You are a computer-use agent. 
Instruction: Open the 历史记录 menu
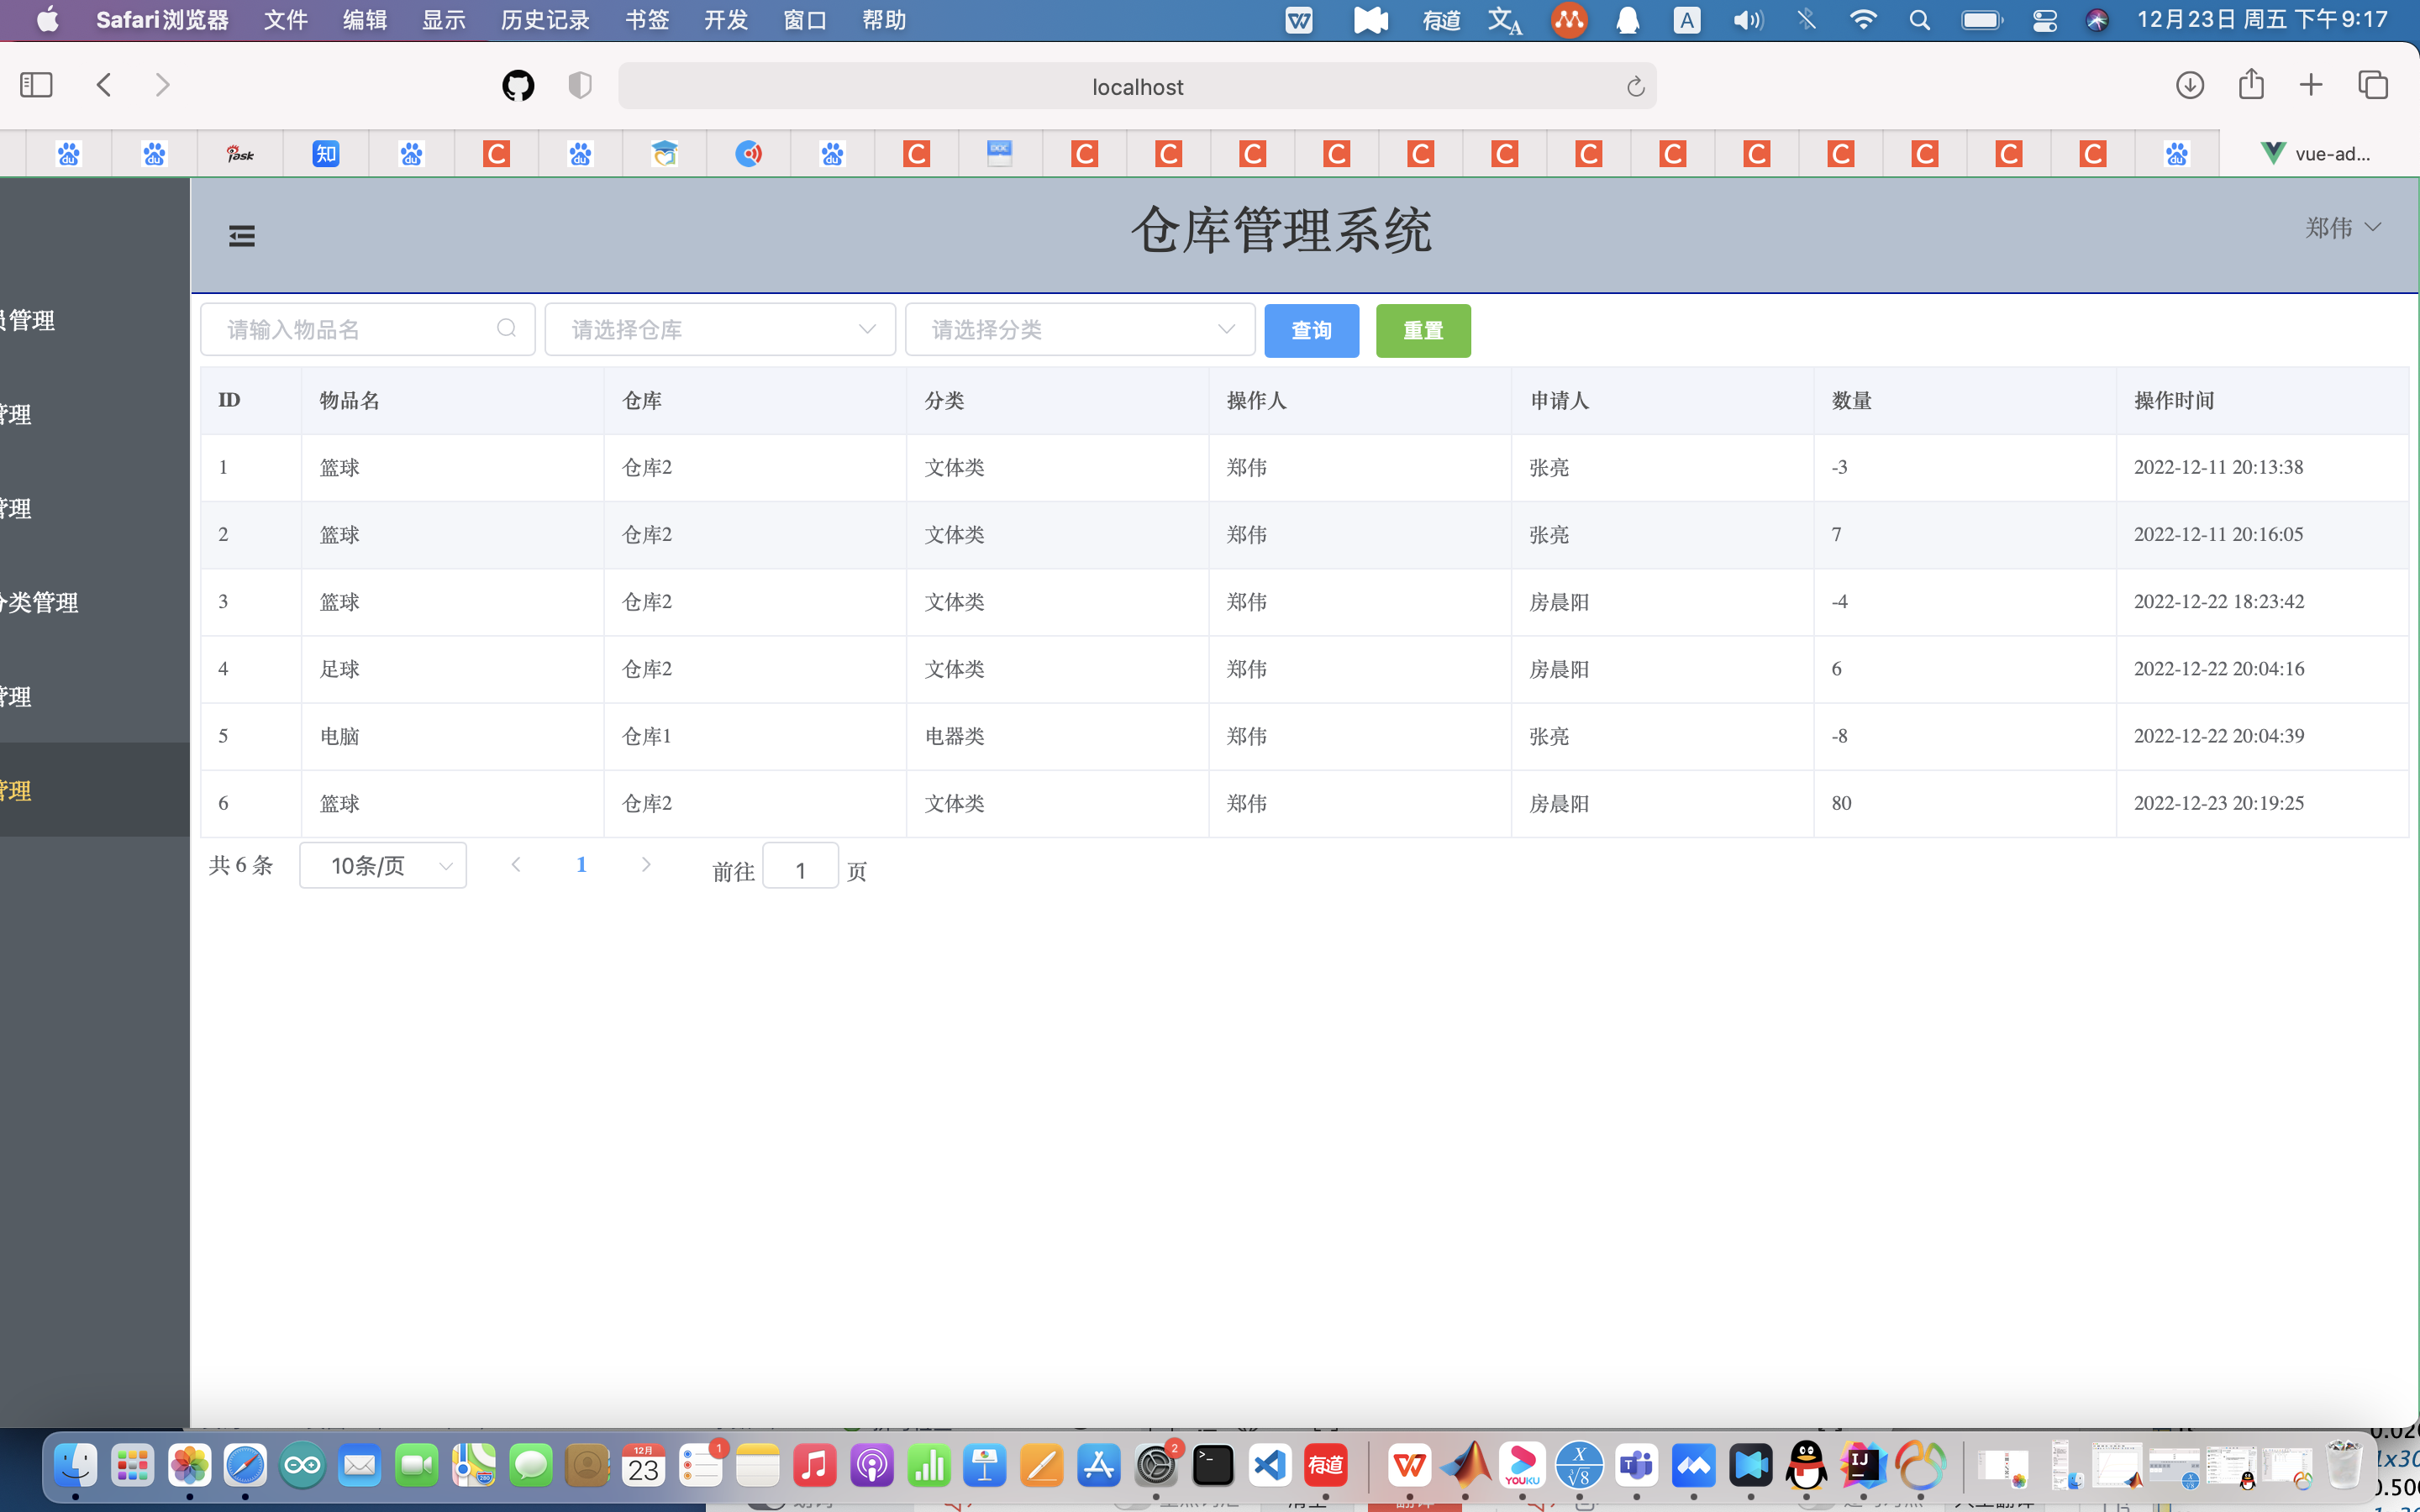(x=545, y=20)
